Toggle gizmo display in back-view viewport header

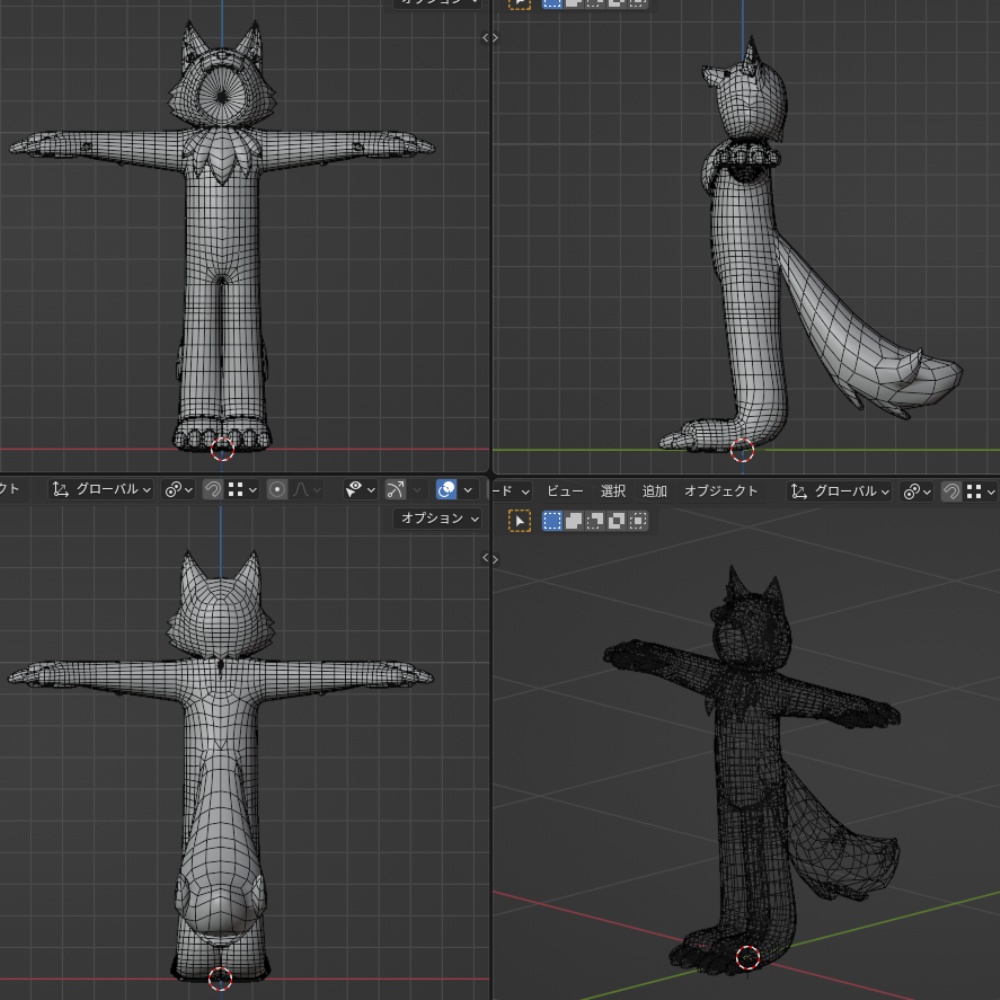[395, 490]
